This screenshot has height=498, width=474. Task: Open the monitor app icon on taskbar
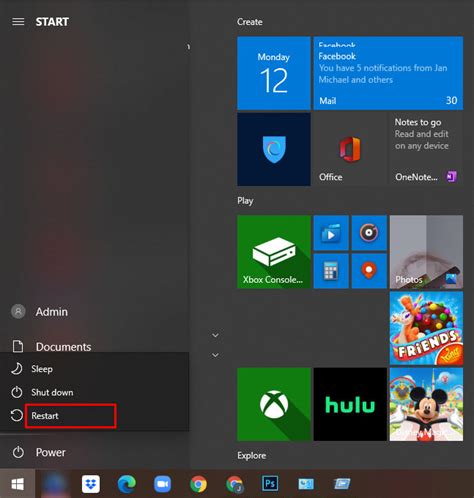pos(306,484)
